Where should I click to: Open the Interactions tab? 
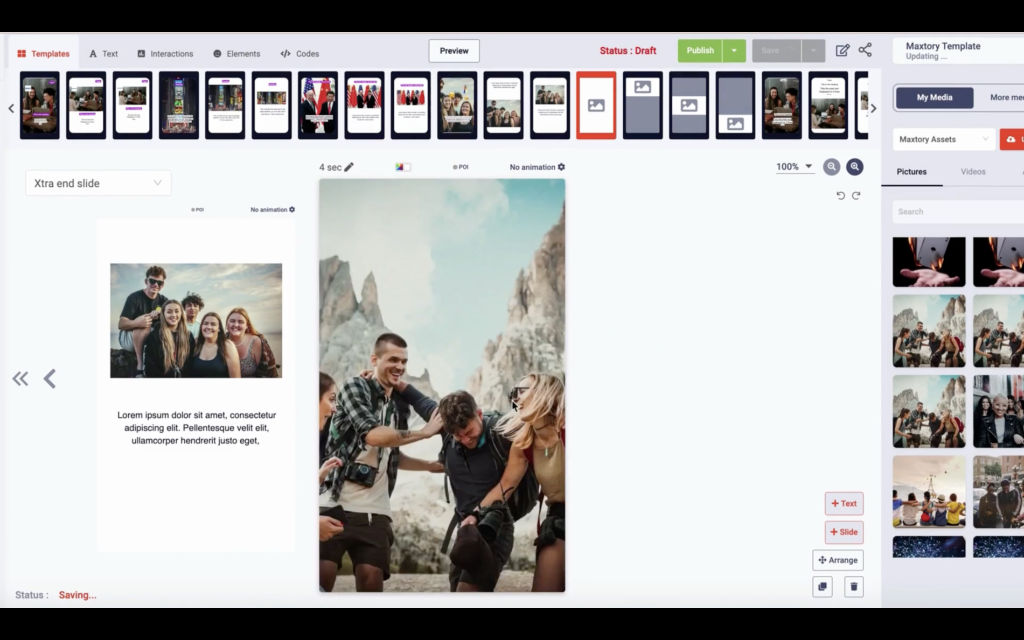[165, 54]
